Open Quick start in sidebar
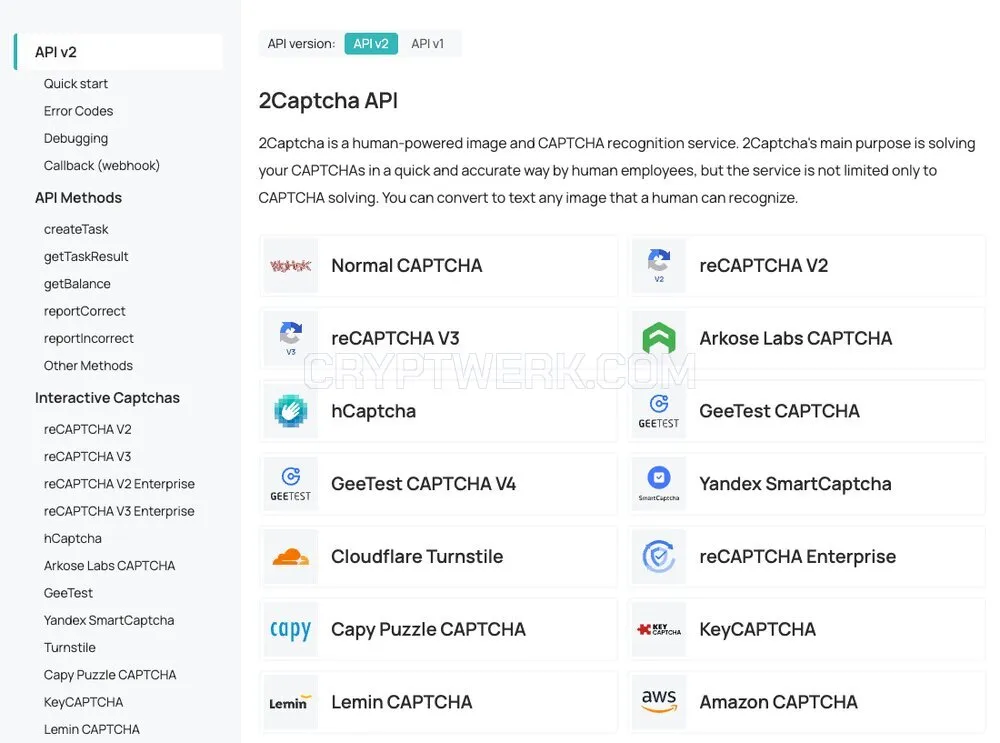 76,84
